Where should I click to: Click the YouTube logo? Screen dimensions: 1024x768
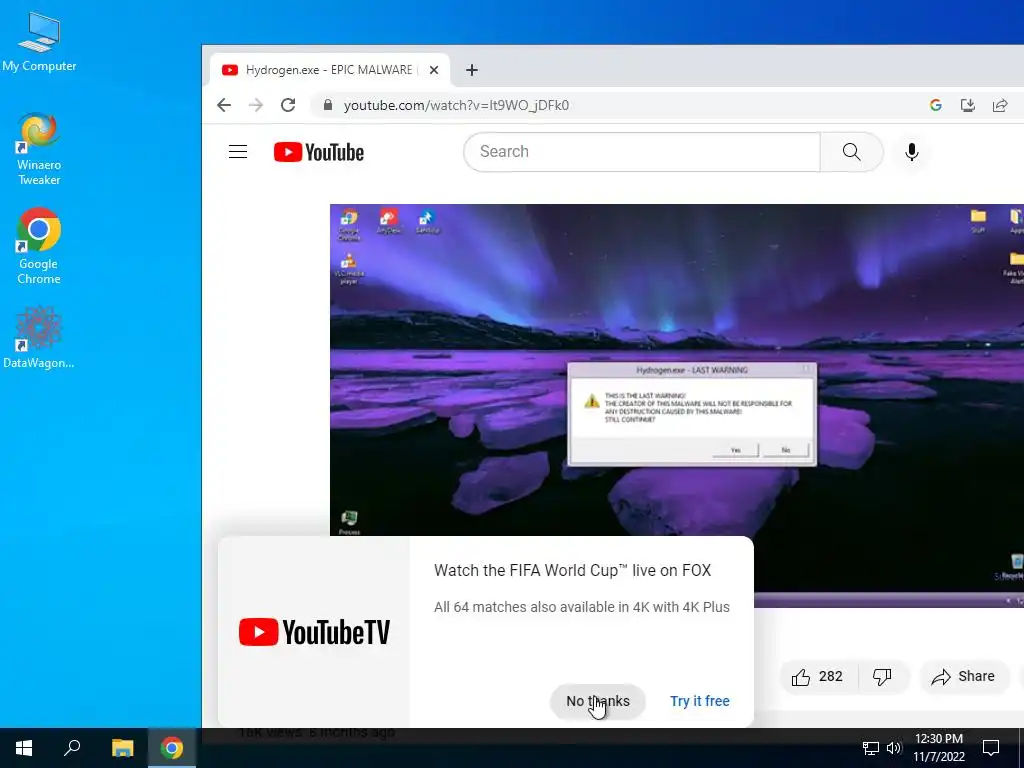pos(319,152)
